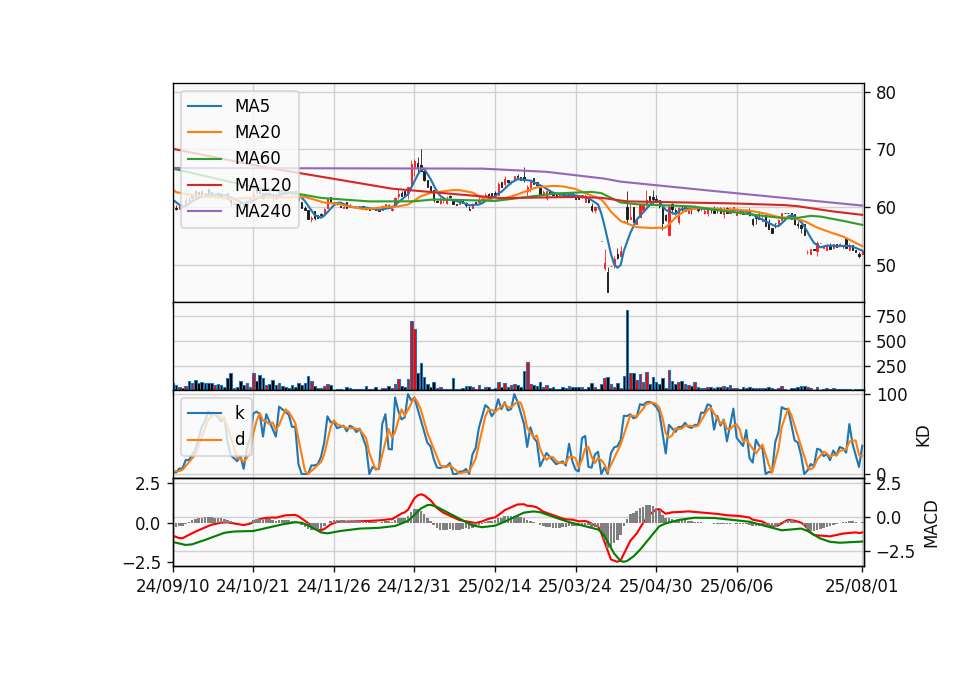Viewport: 960px width, 690px height.
Task: Click the 24/10/21 date axis label
Action: click(x=253, y=586)
